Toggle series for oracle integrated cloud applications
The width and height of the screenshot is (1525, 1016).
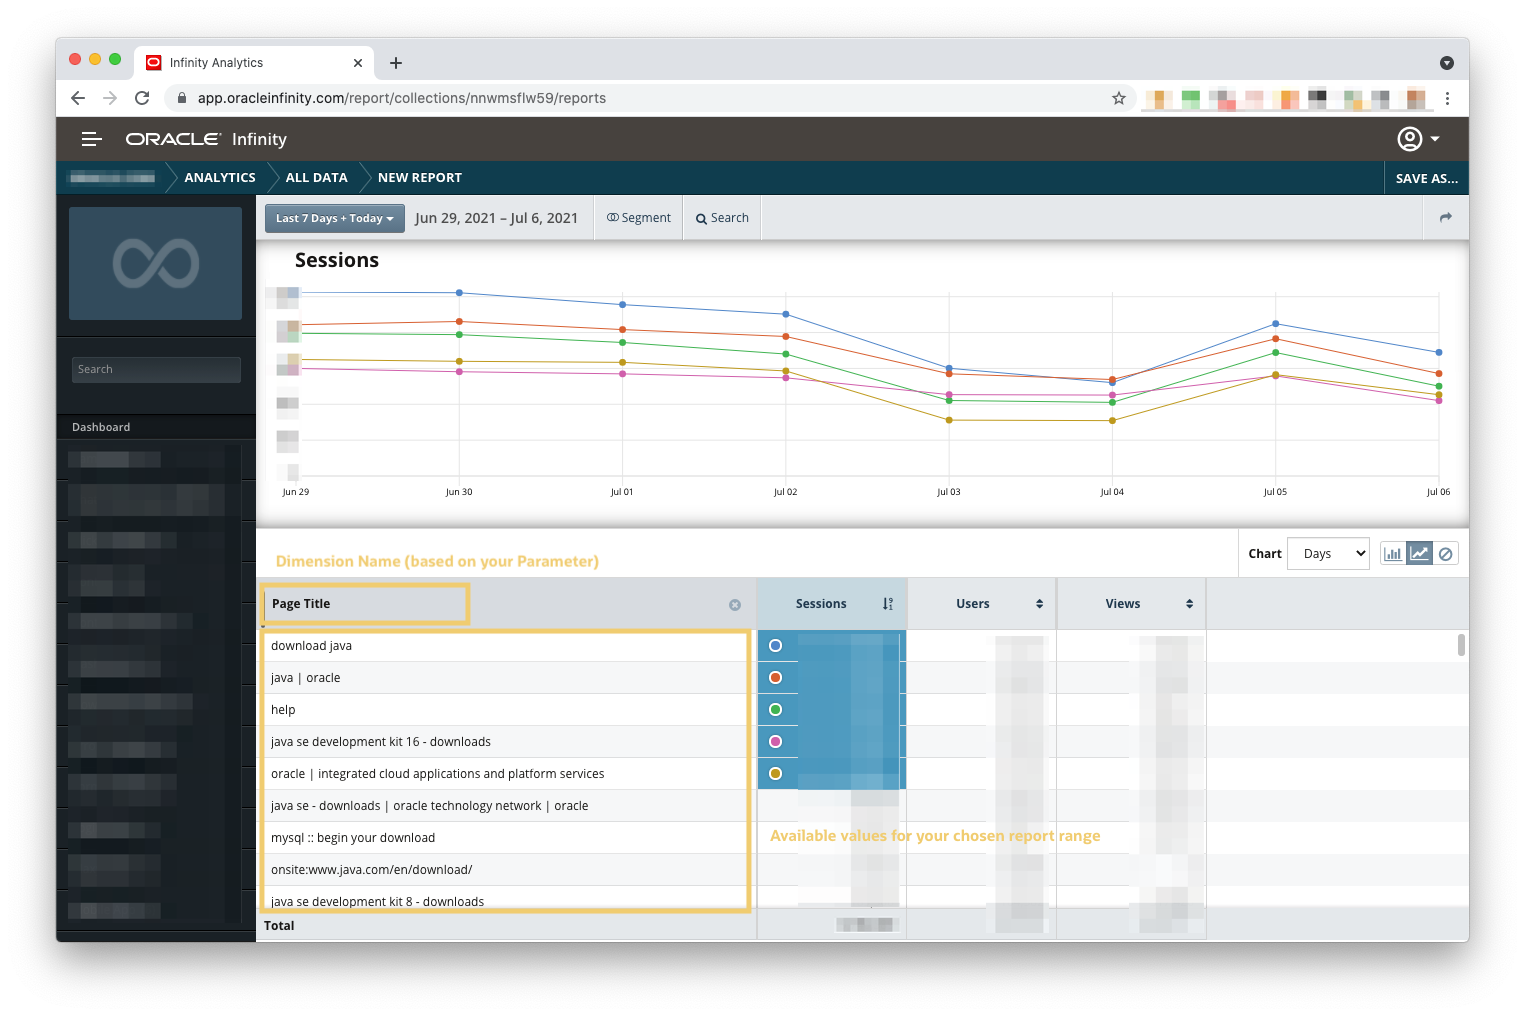click(x=775, y=774)
